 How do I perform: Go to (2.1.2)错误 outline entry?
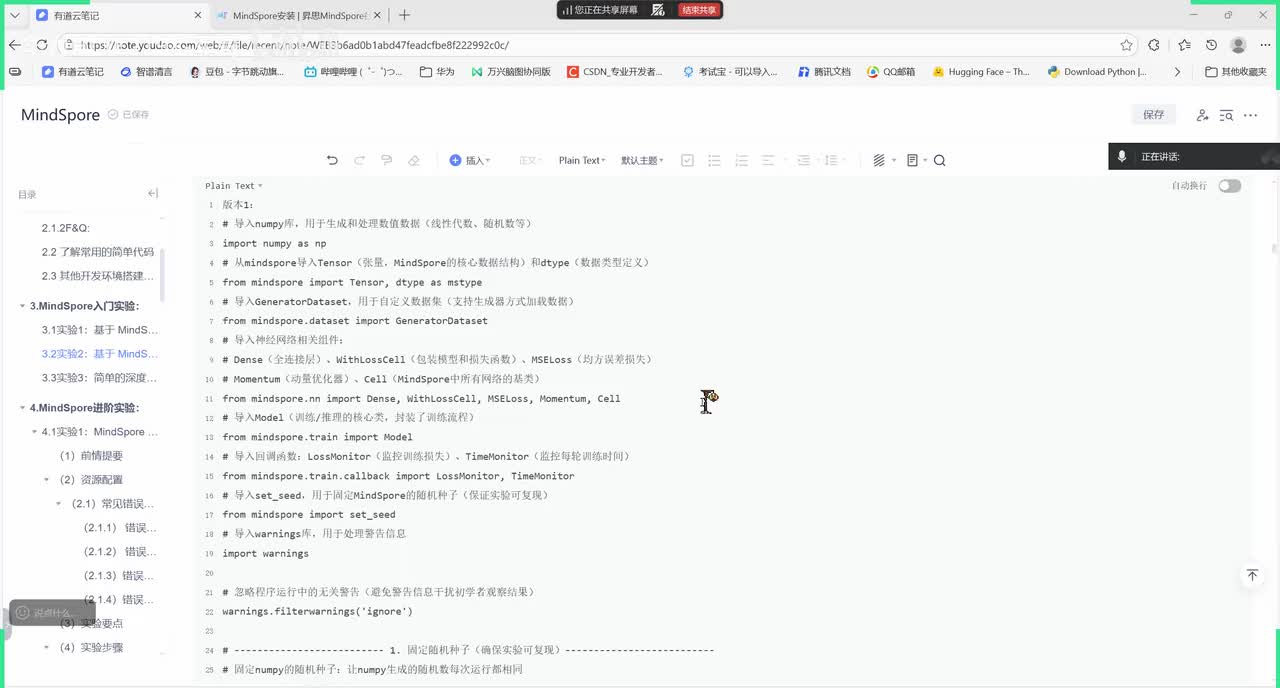[x=120, y=552]
